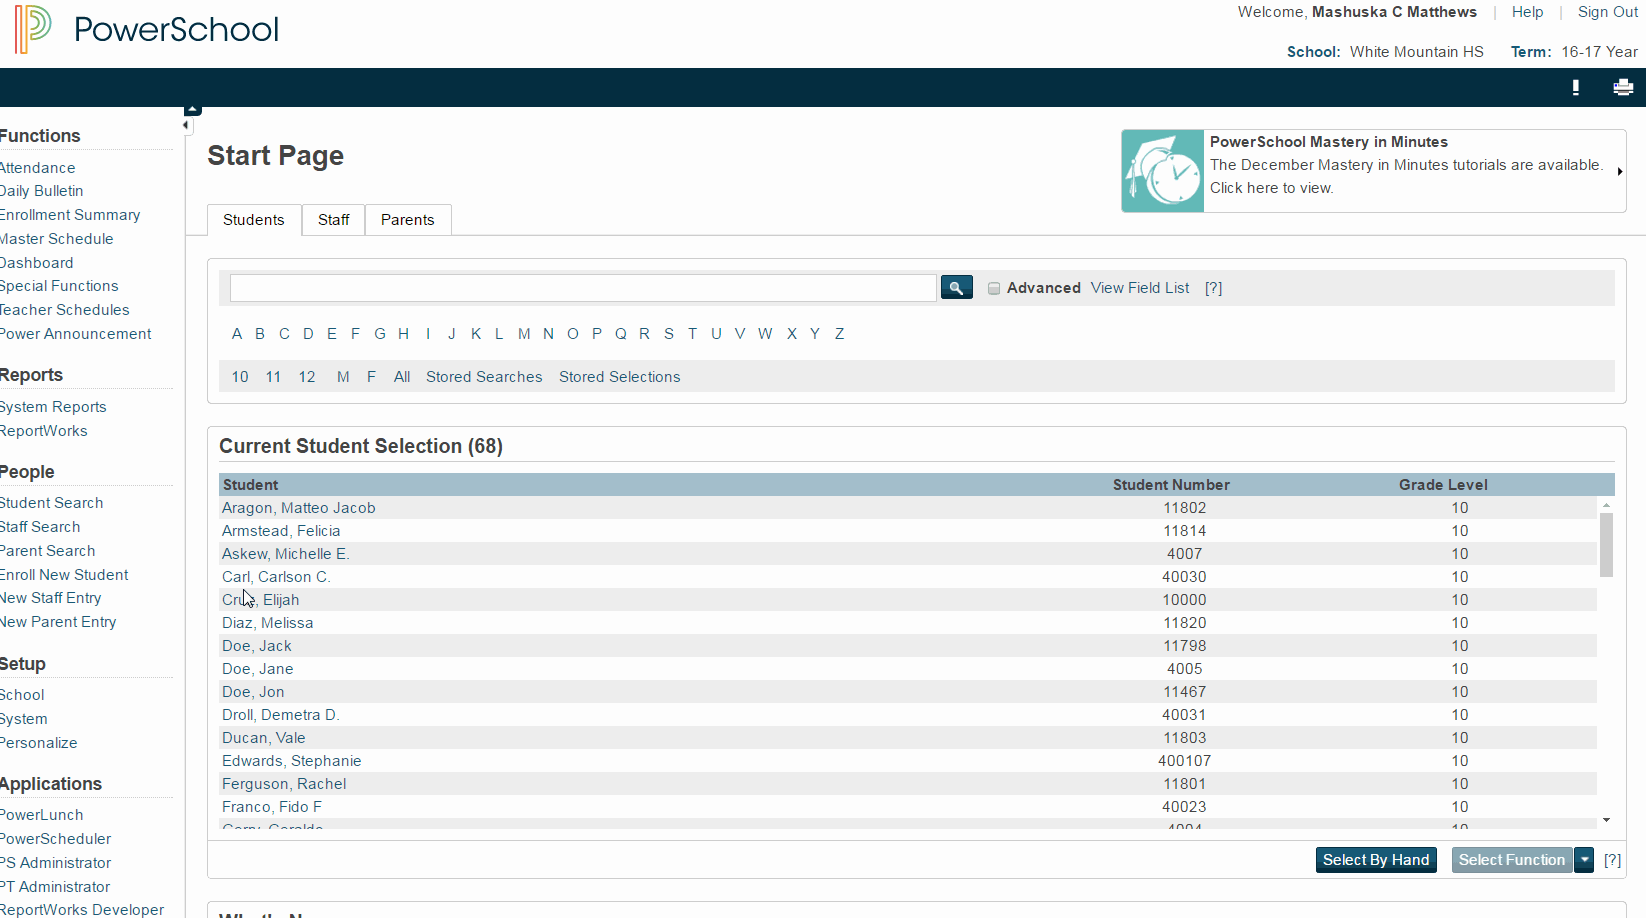Open View Field List link
Screen dimensions: 1646x918
click(x=1140, y=288)
